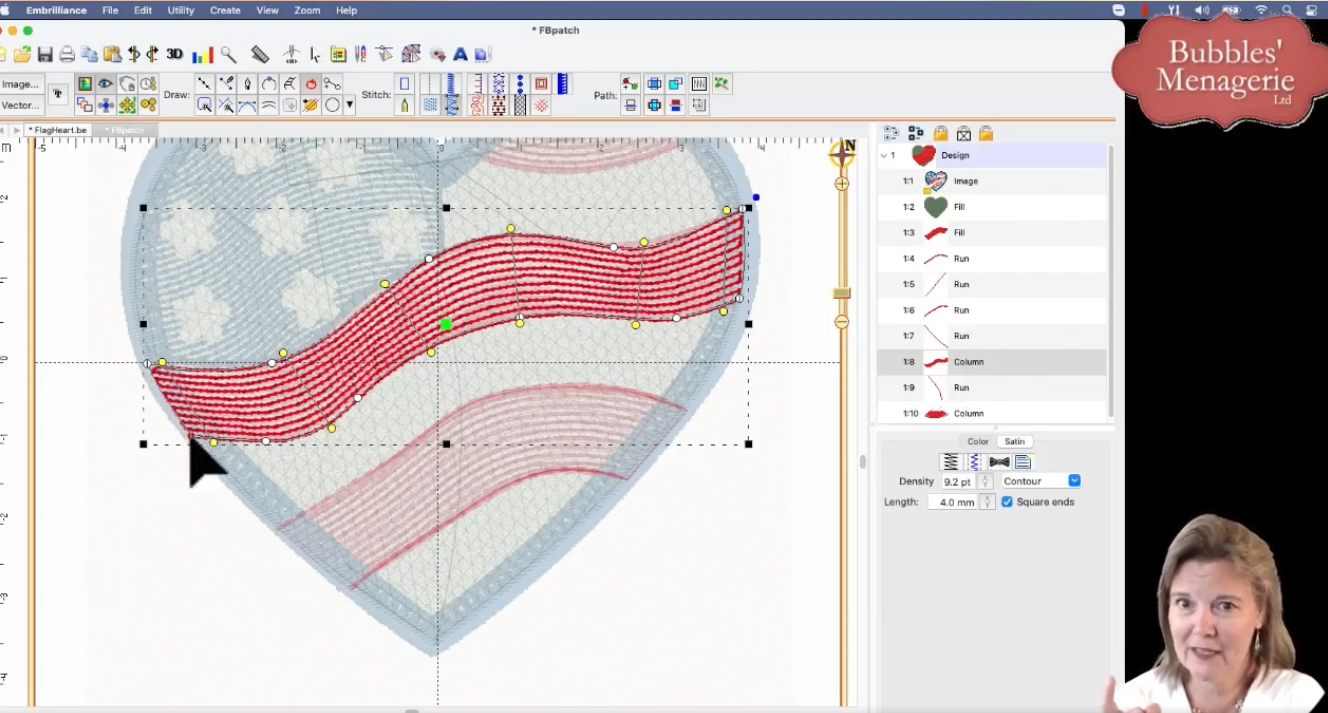Toggle the 3D view icon
The height and width of the screenshot is (713, 1328).
pyautogui.click(x=175, y=54)
